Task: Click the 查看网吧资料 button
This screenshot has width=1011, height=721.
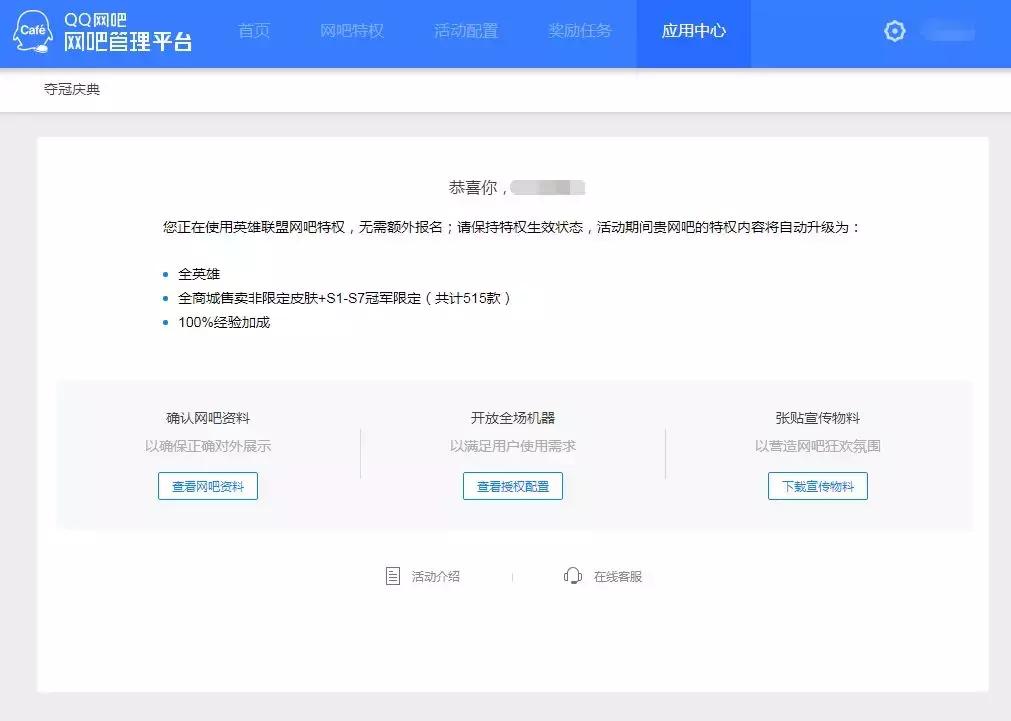Action: pyautogui.click(x=207, y=486)
